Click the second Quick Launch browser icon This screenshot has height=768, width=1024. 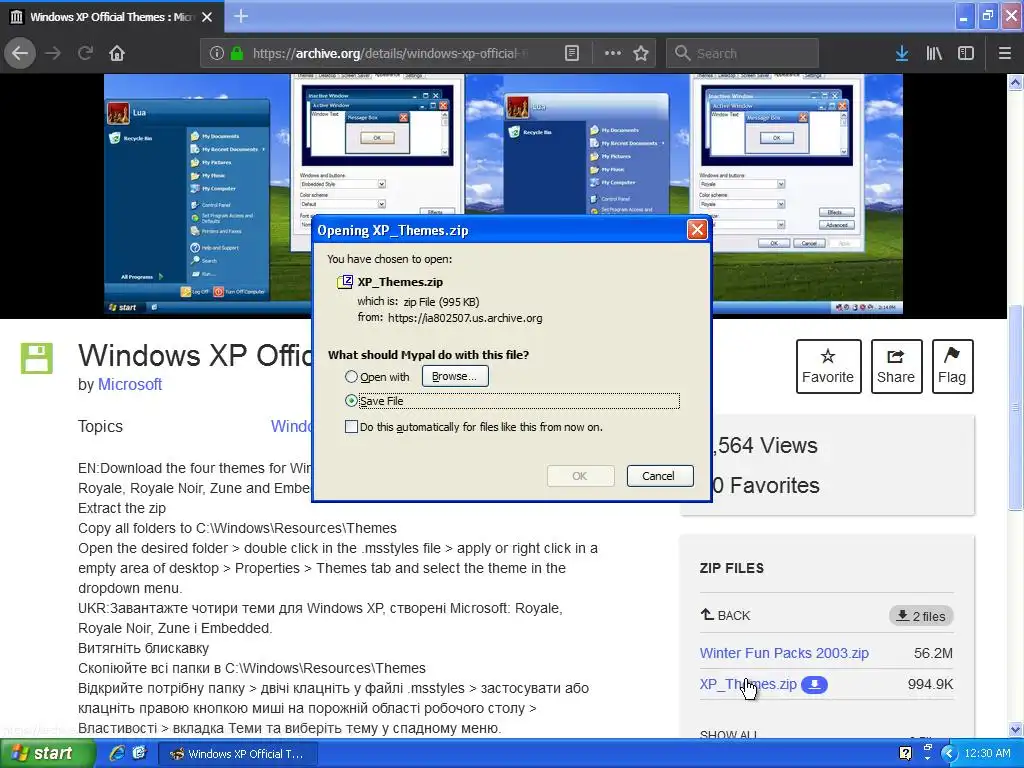pos(139,753)
